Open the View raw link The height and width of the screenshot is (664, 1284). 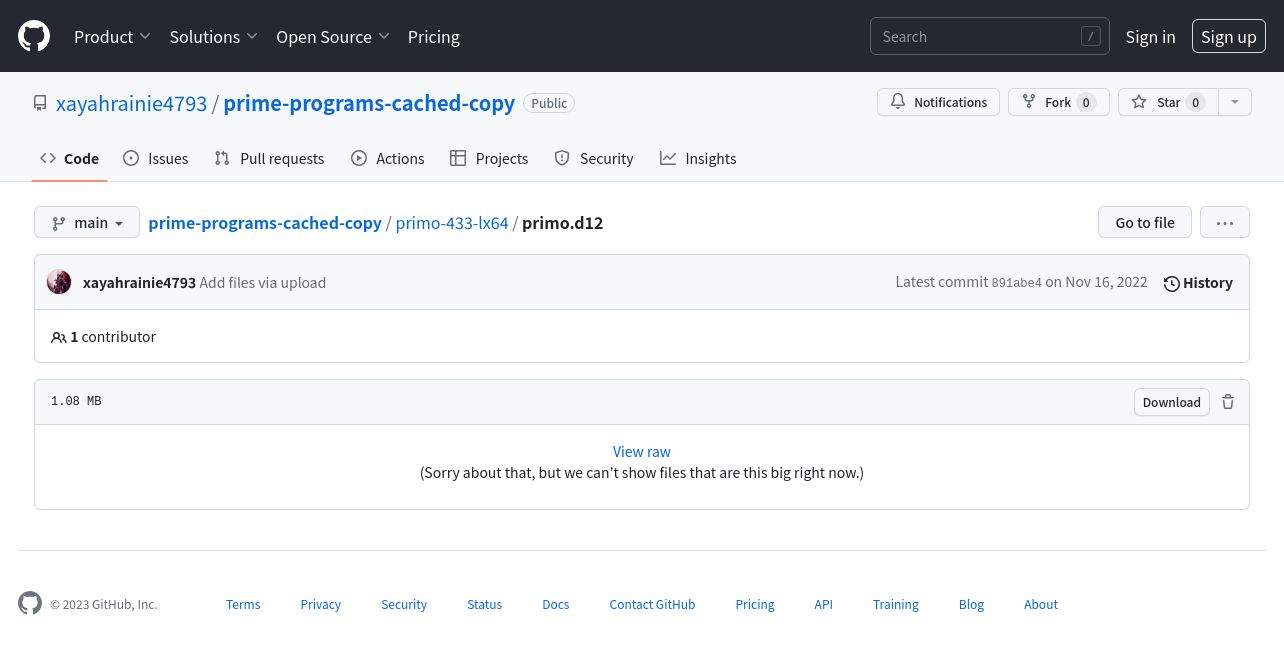pos(642,452)
